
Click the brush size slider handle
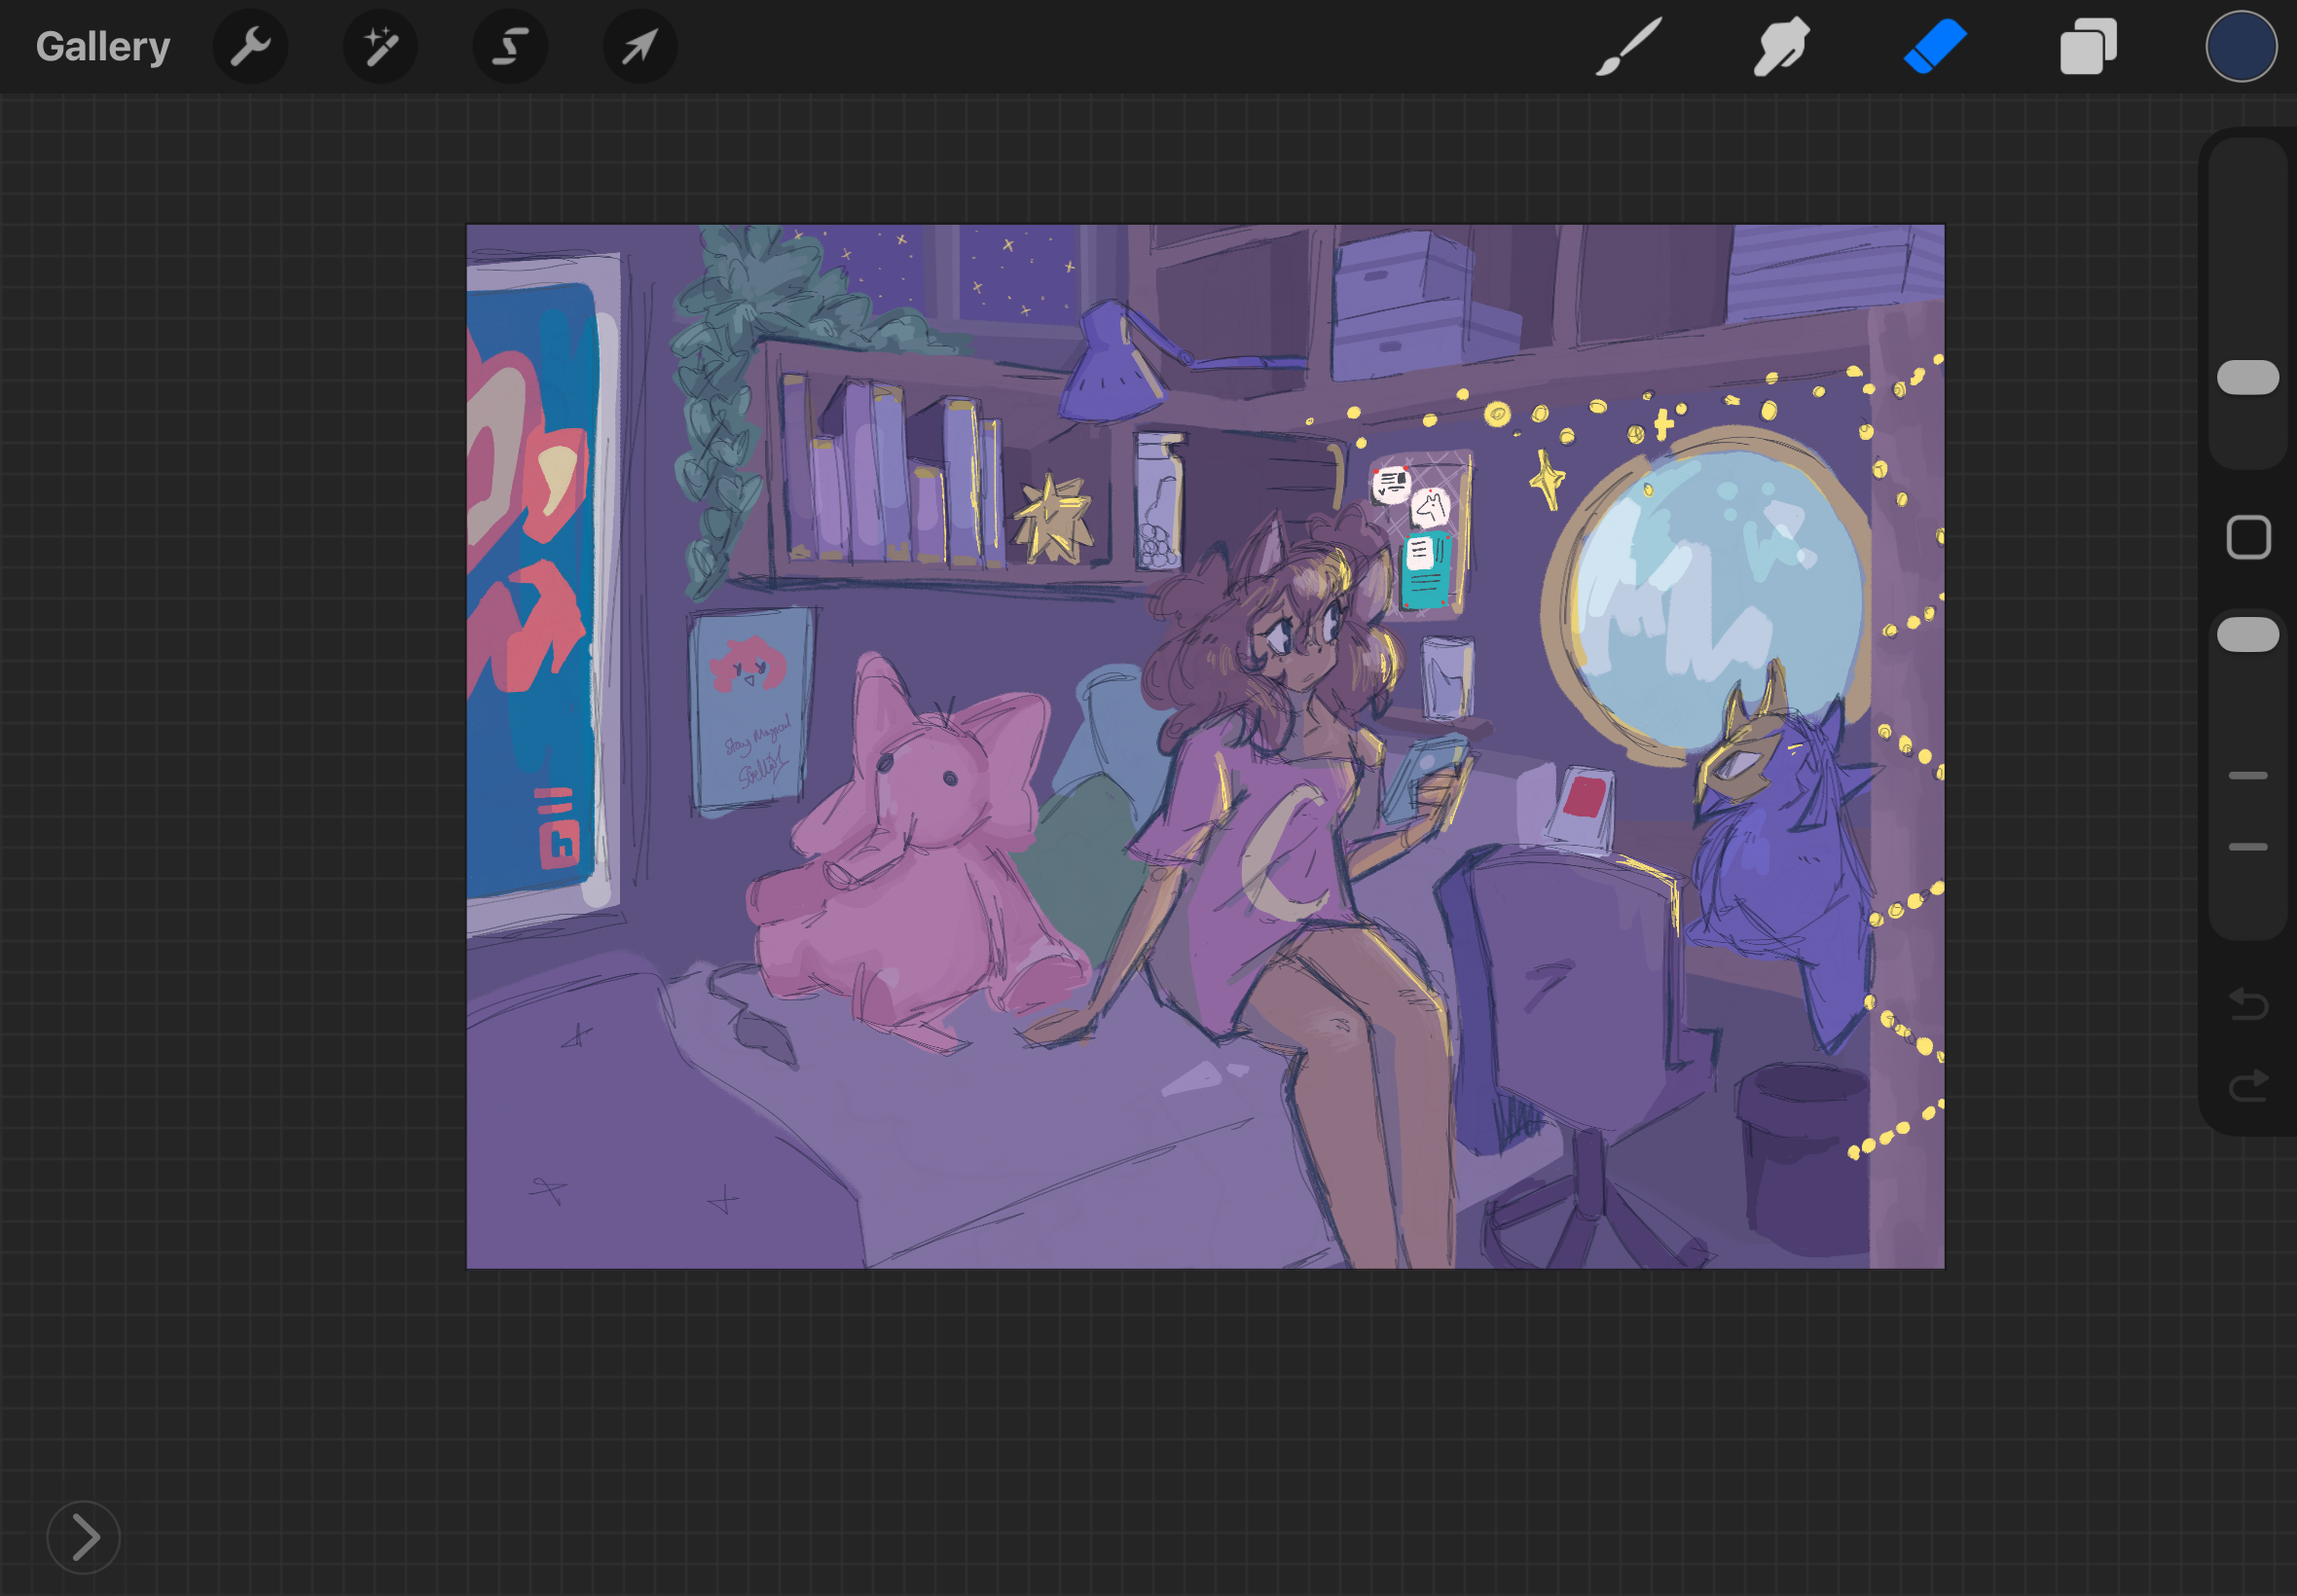tap(2248, 378)
